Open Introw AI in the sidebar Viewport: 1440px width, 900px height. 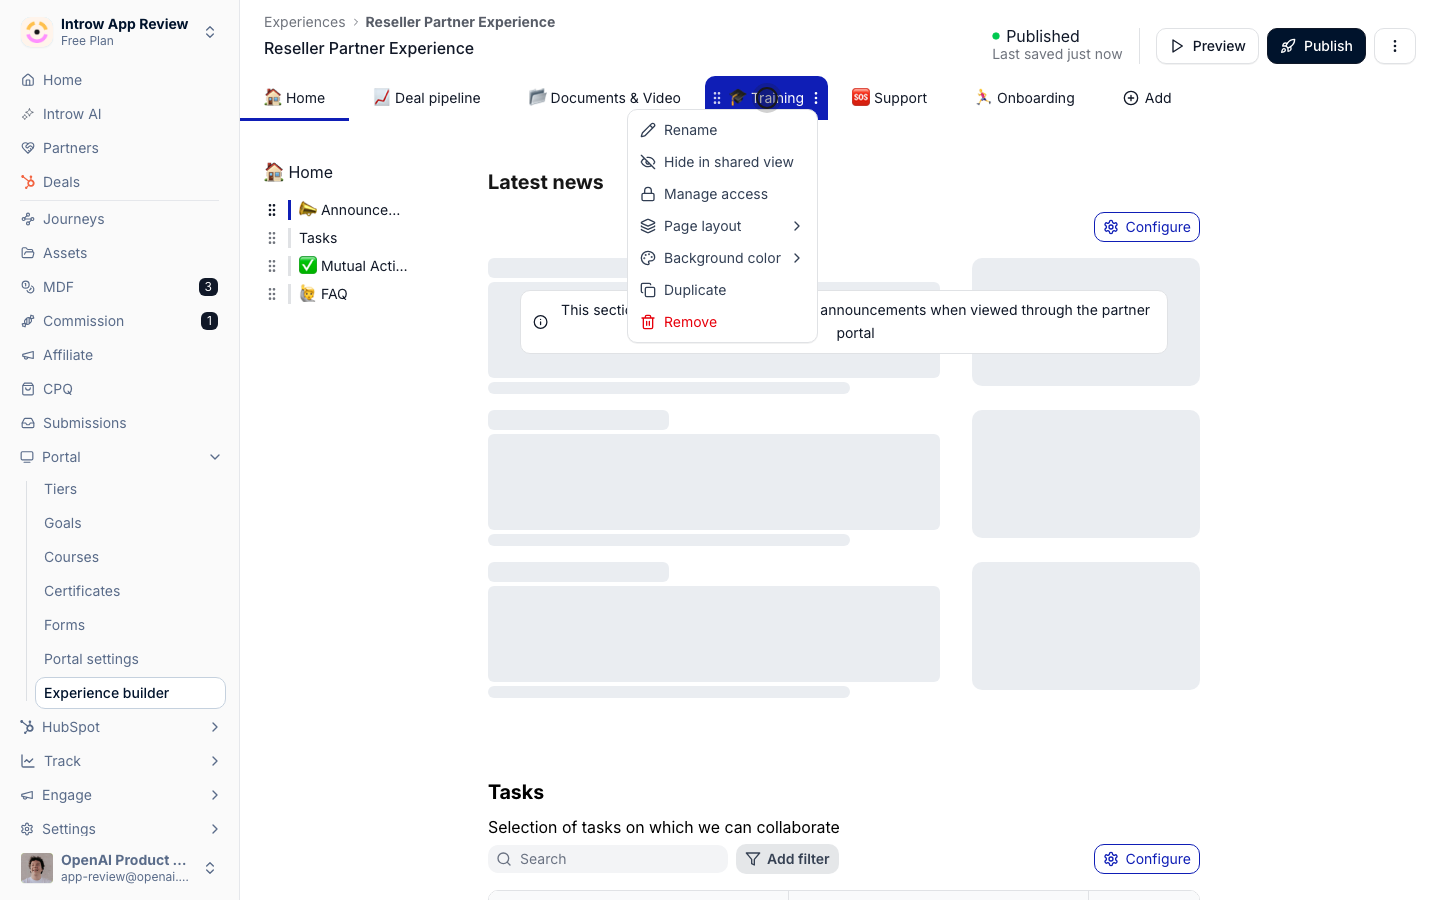pyautogui.click(x=120, y=114)
